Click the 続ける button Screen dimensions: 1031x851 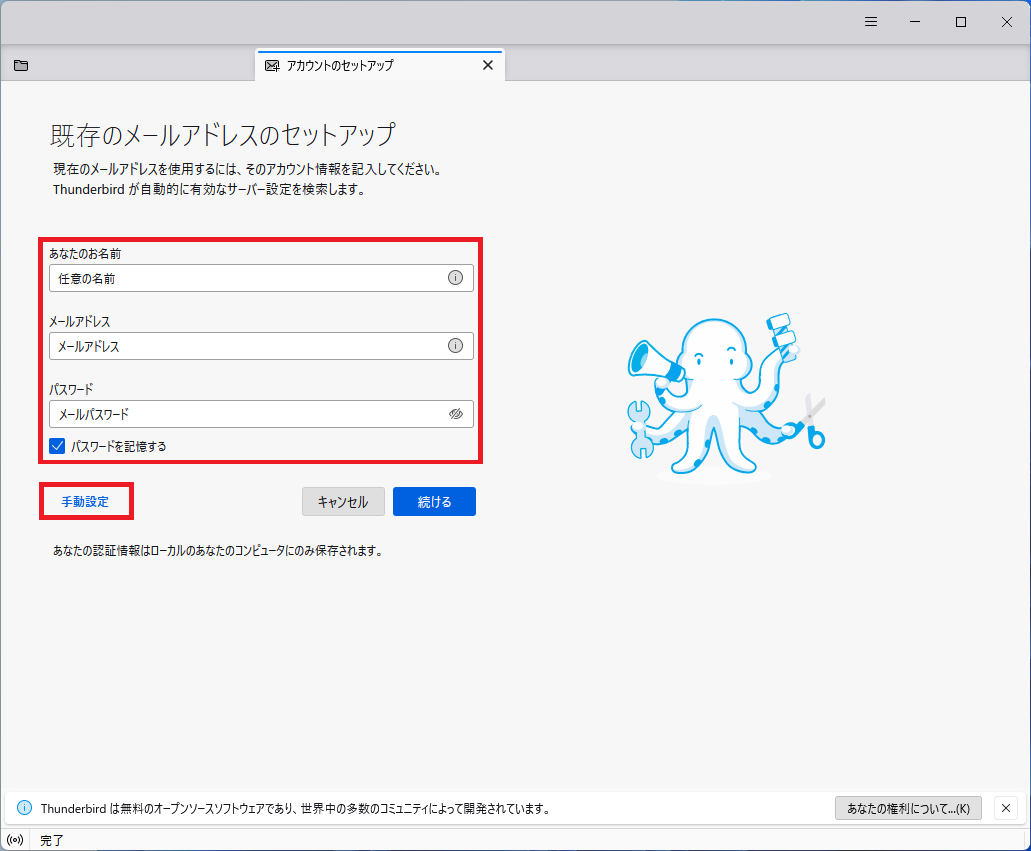tap(434, 502)
